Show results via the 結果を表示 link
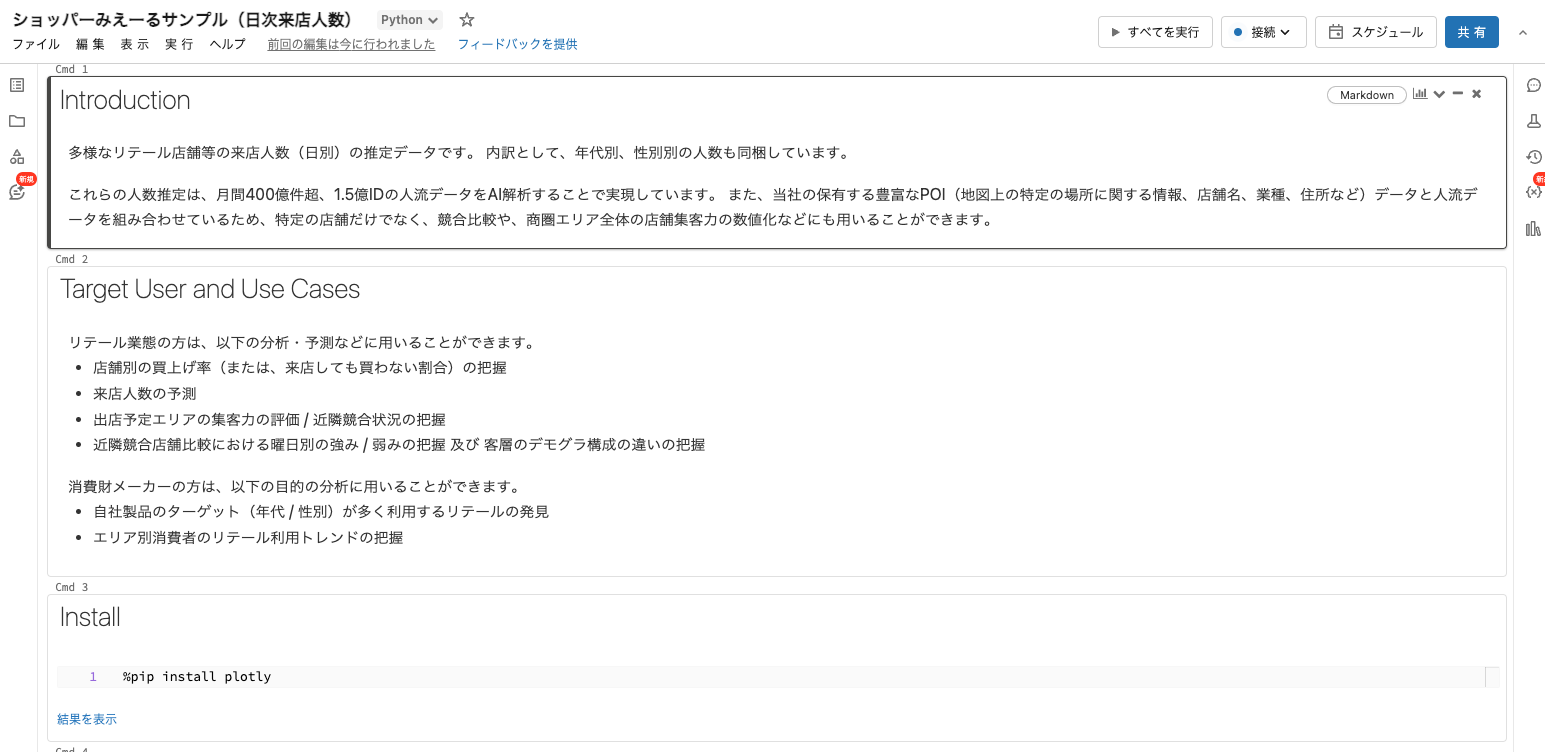The image size is (1545, 752). click(x=86, y=718)
